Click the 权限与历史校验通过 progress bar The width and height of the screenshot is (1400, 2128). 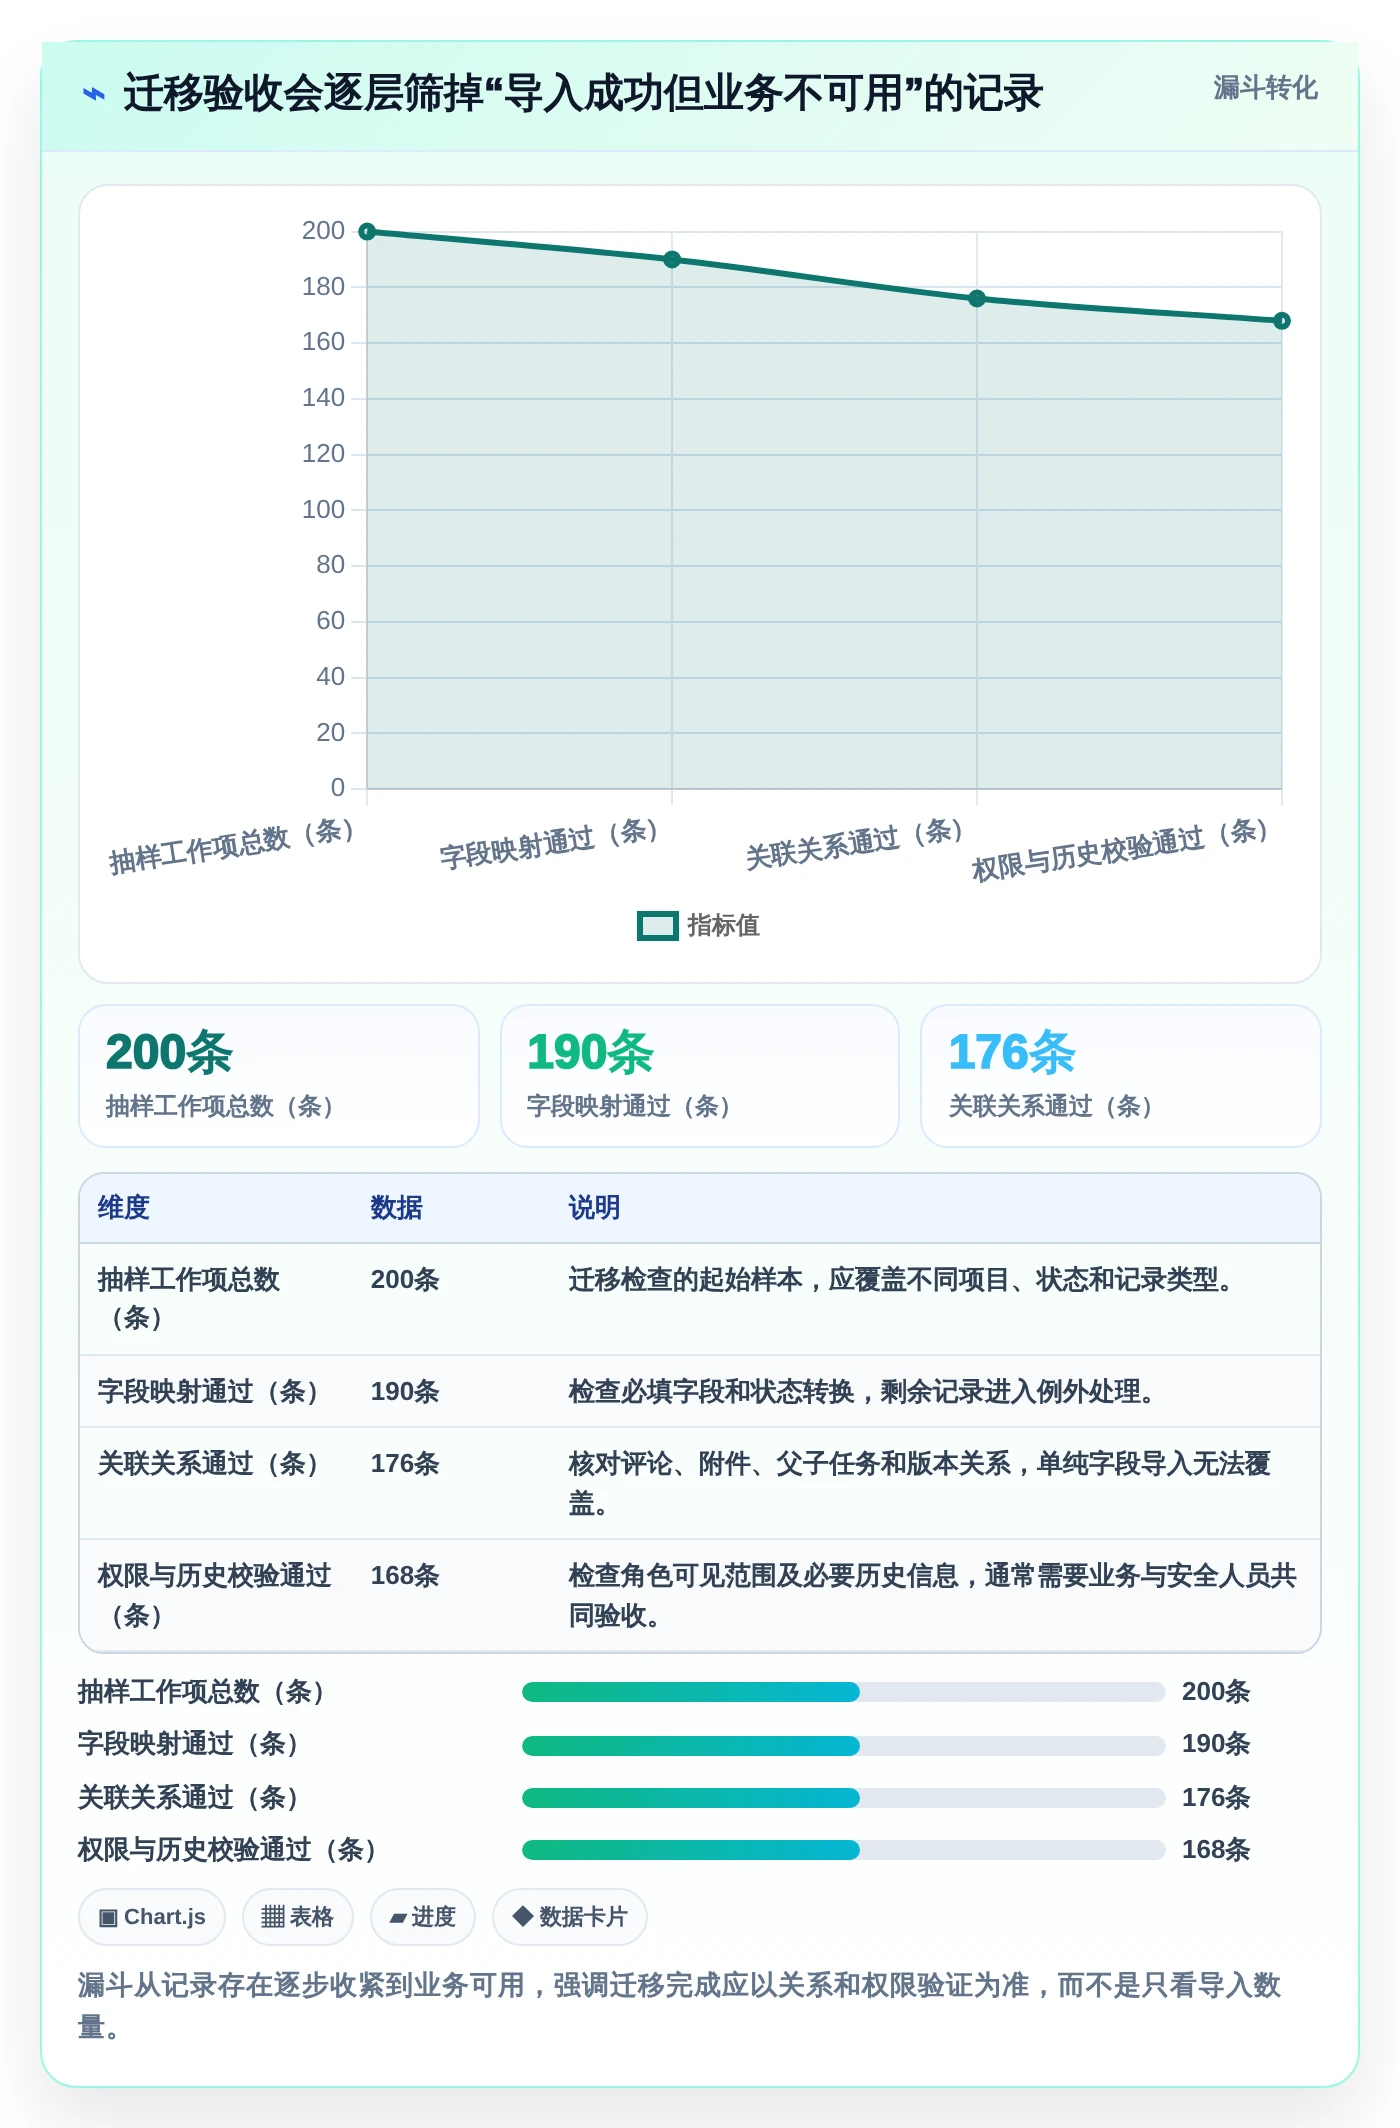(843, 1850)
